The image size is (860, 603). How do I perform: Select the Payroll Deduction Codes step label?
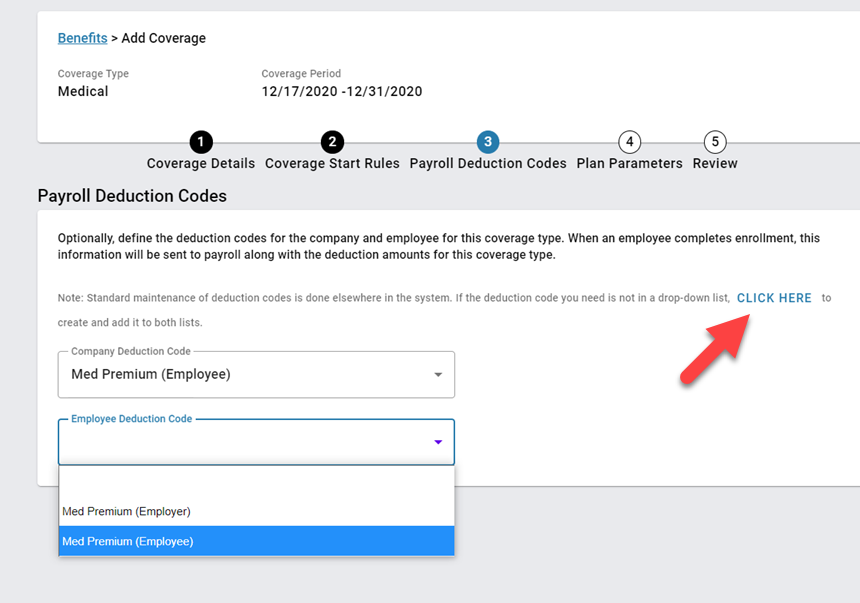click(488, 164)
